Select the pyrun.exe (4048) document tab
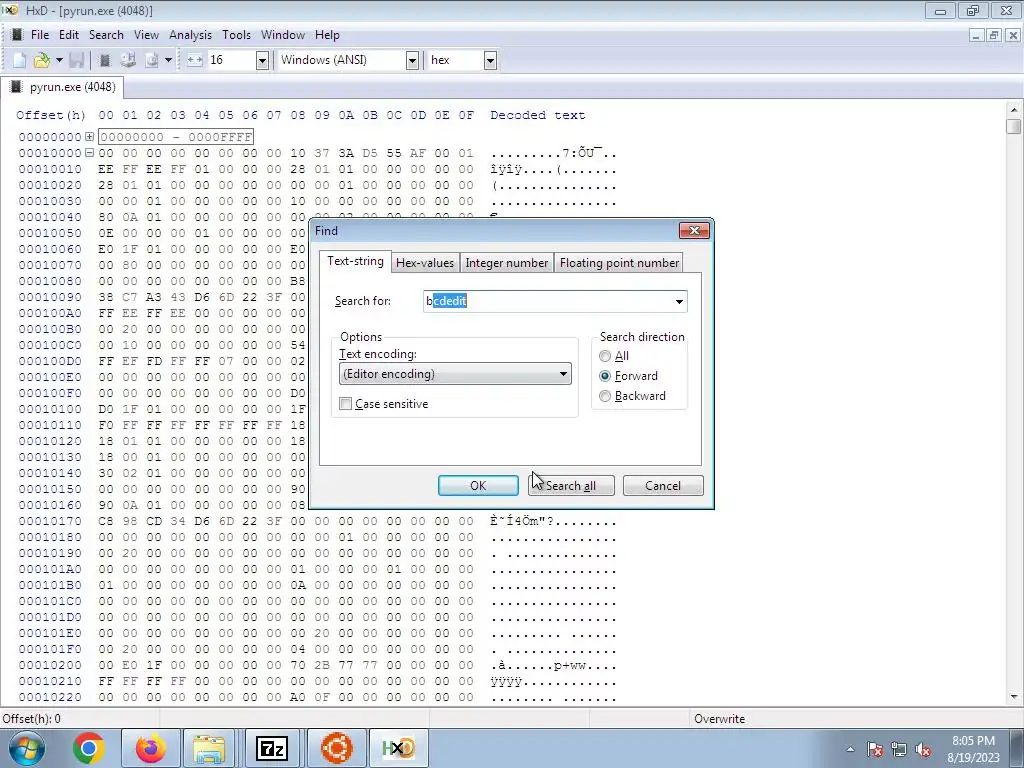 pos(64,87)
